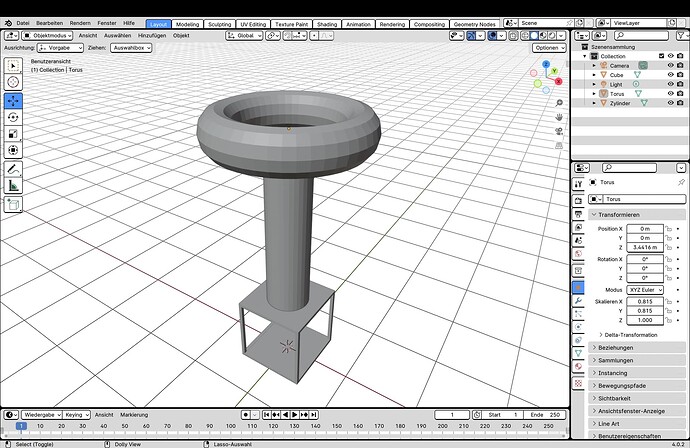Viewport: 690px width, 448px height.
Task: Open the Global orientation dropdown
Action: tap(244, 36)
